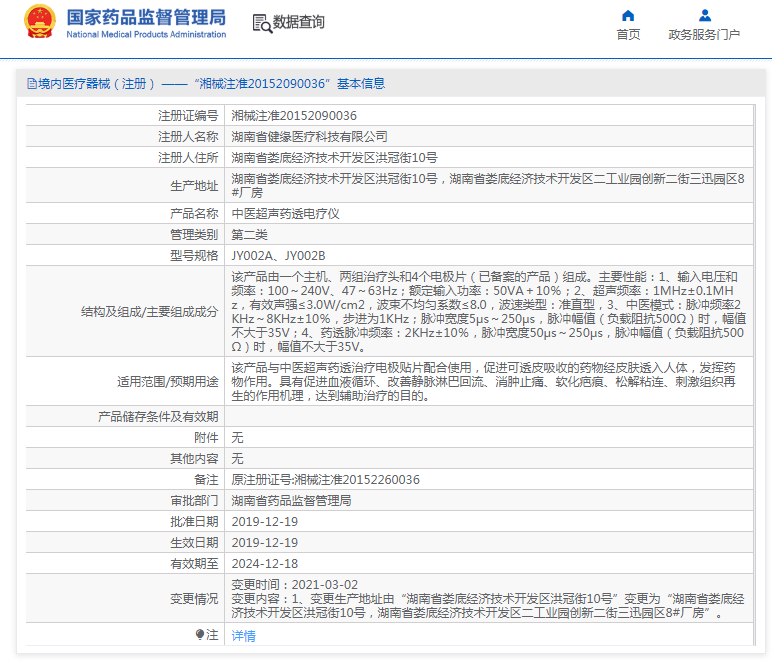Viewport: 772px width, 662px height.
Task: Click the 附件 label
Action: [x=206, y=438]
